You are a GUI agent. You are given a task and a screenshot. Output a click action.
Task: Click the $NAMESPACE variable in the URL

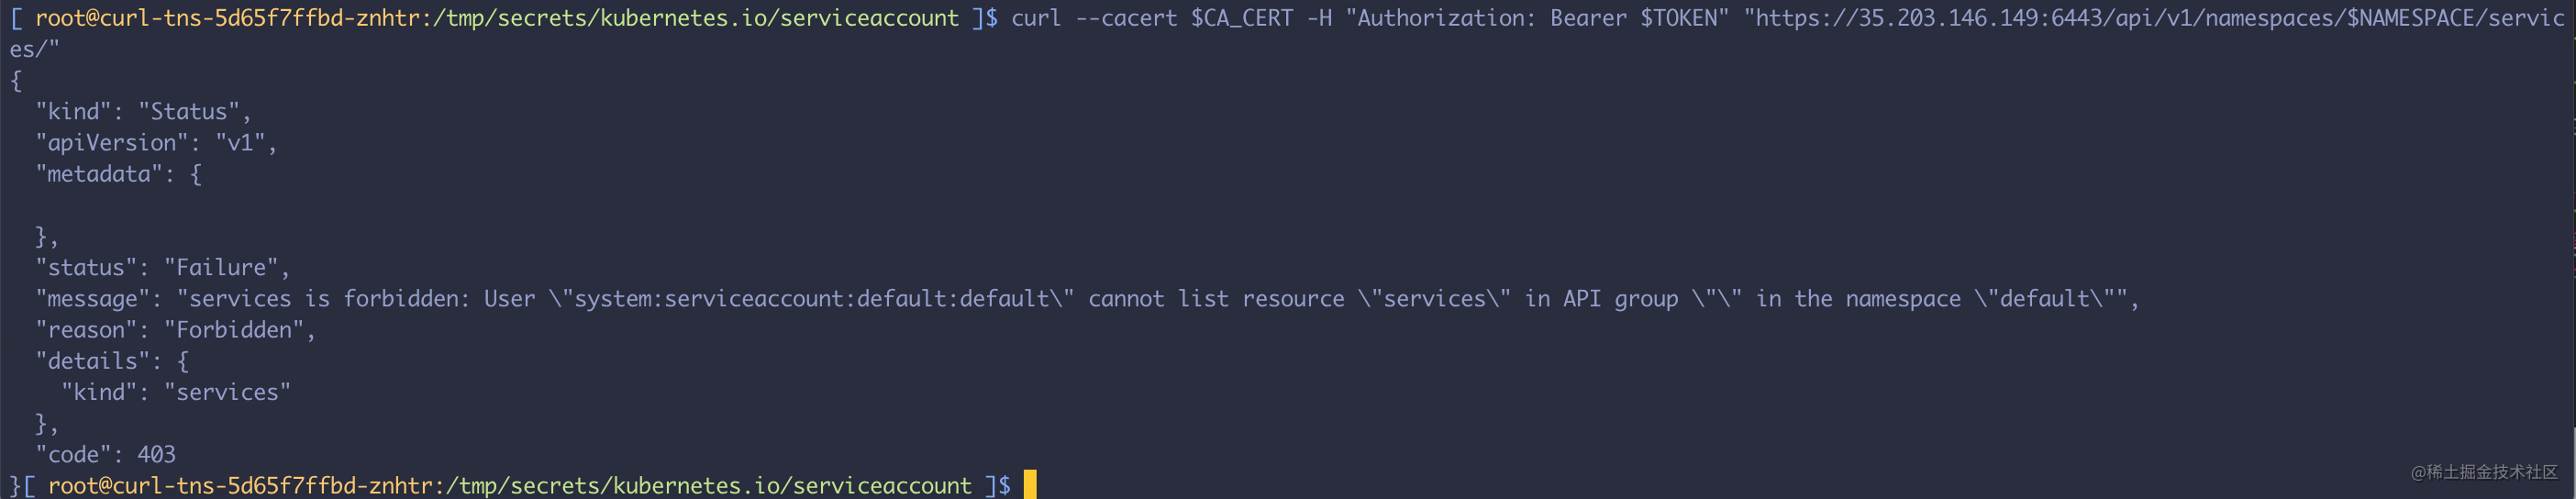click(x=2410, y=18)
